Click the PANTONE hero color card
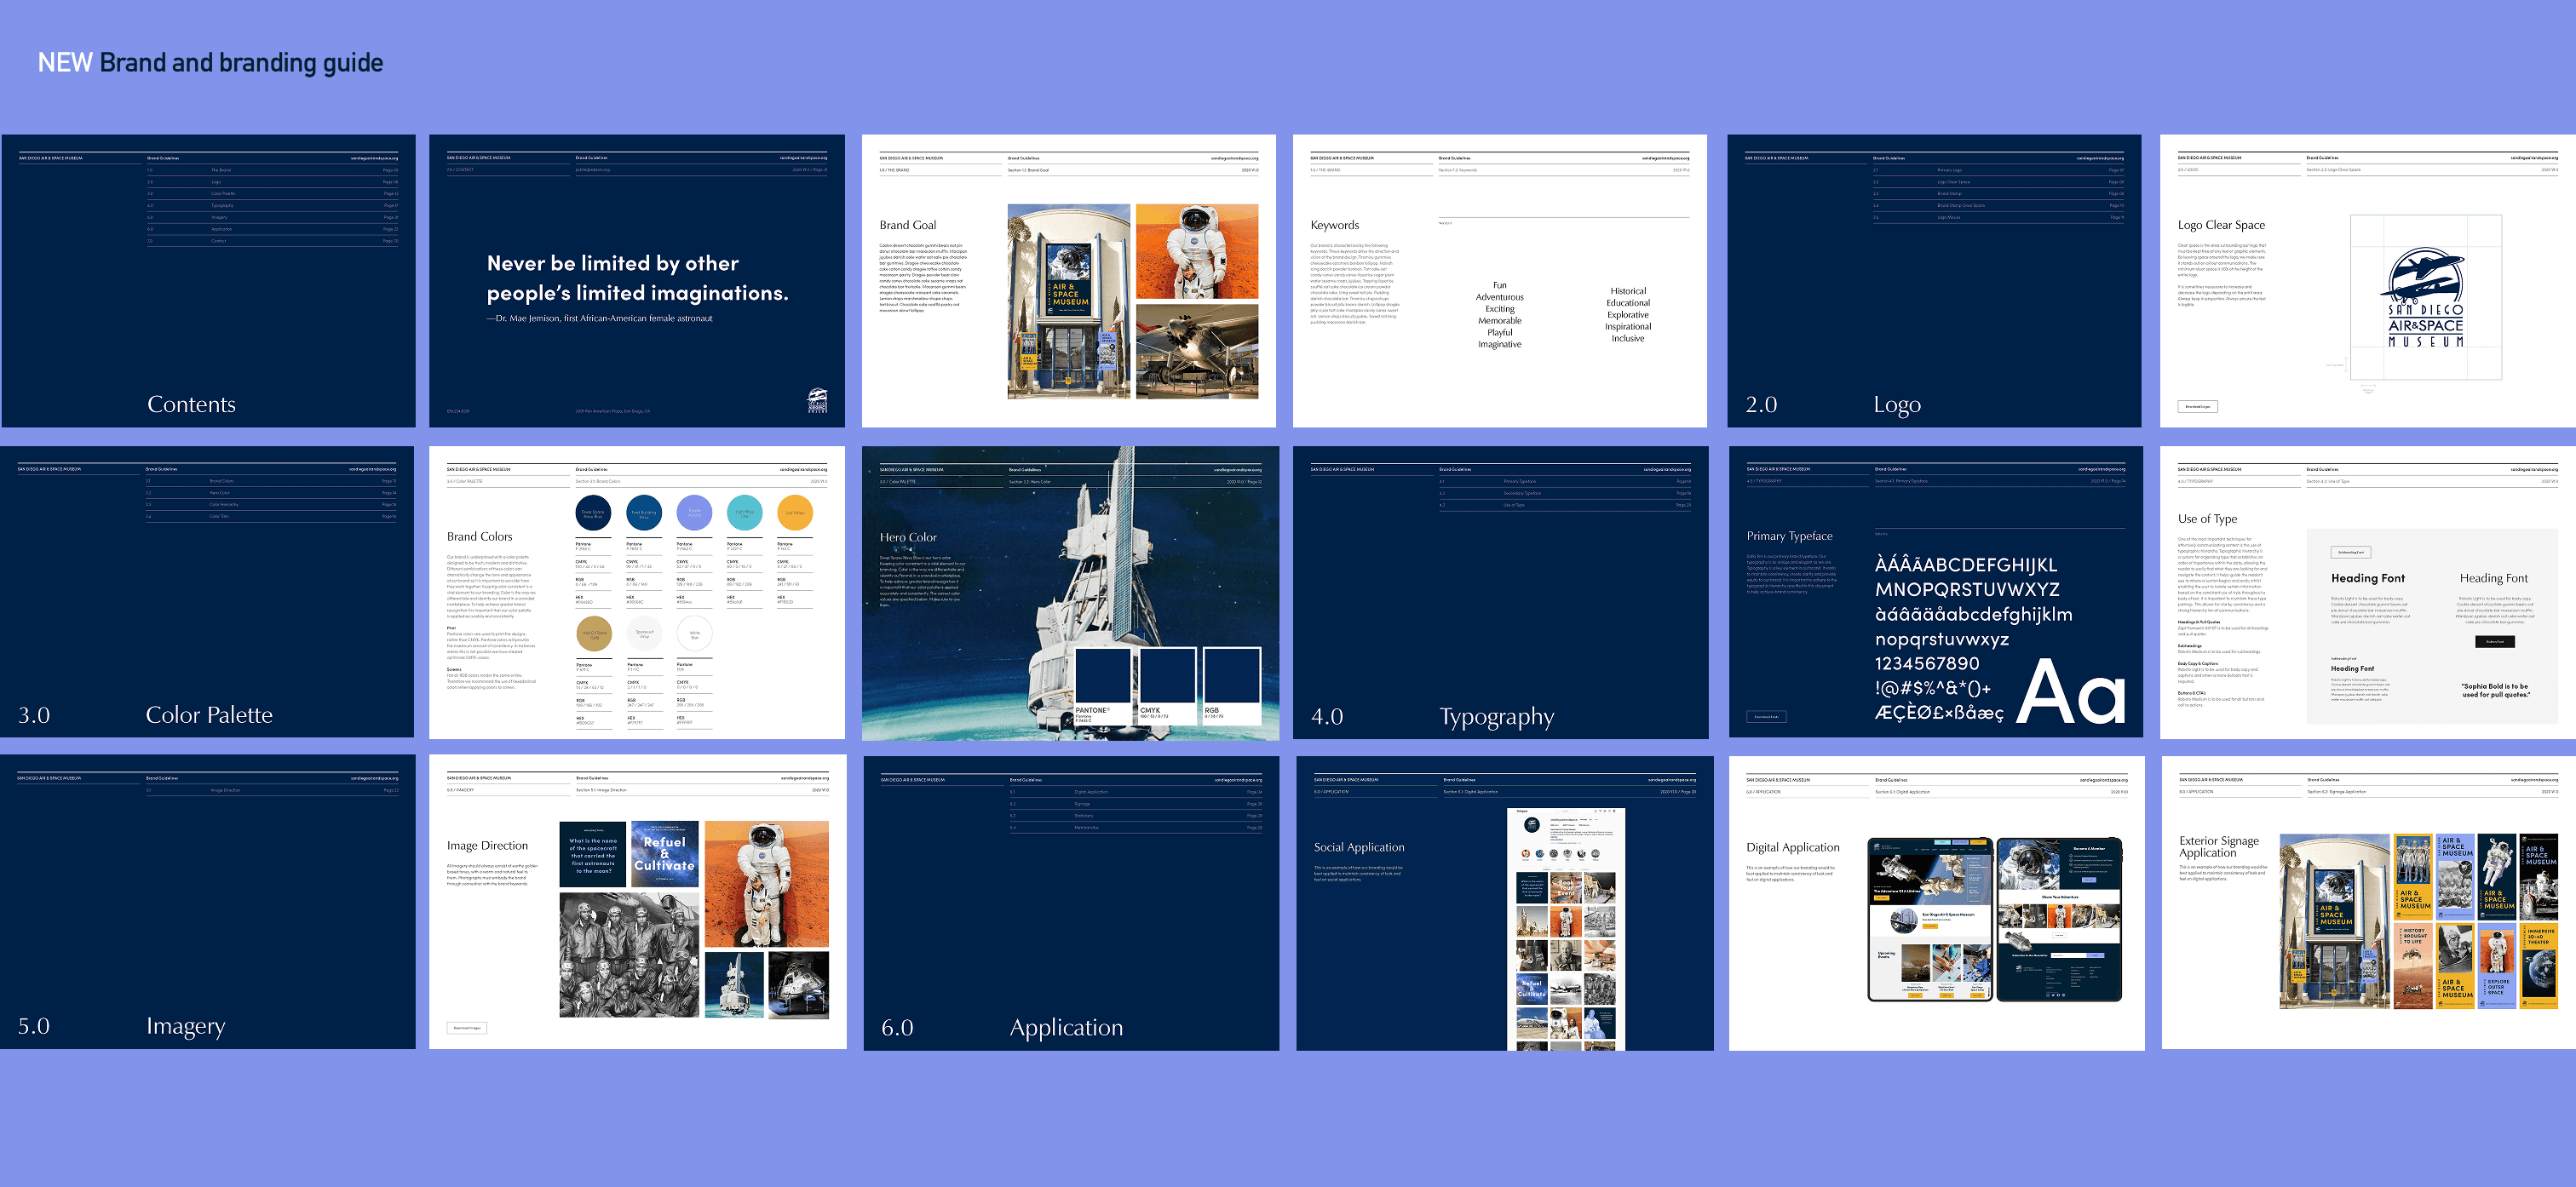Image resolution: width=2576 pixels, height=1187 pixels. [x=1102, y=685]
